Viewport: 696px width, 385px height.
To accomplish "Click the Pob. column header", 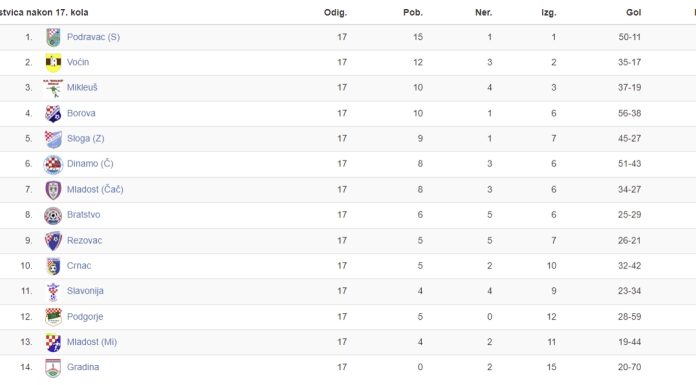I will click(x=413, y=12).
